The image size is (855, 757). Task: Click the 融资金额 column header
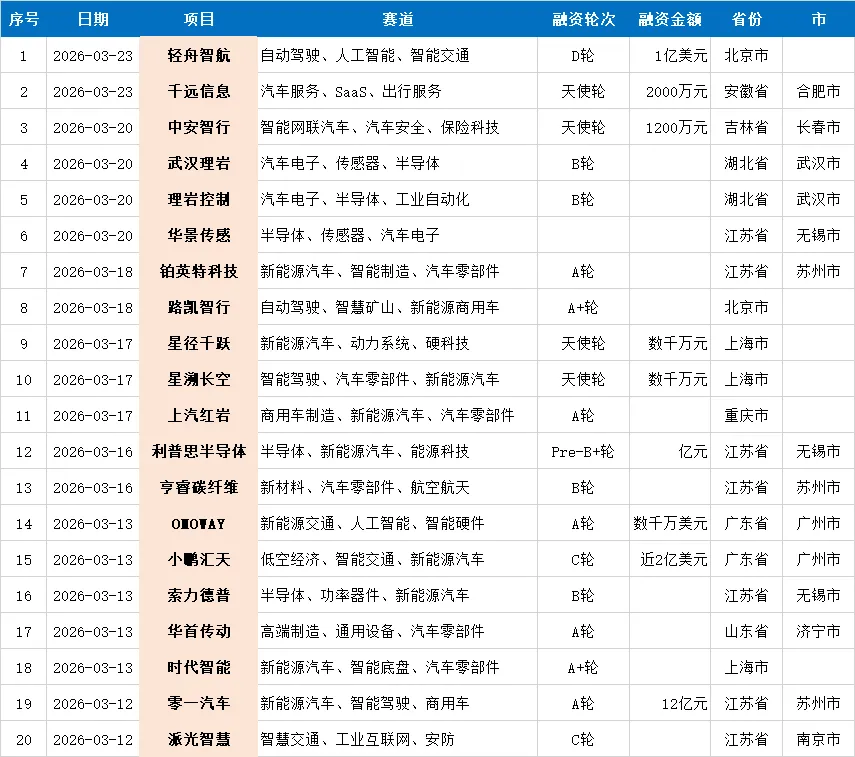(670, 19)
